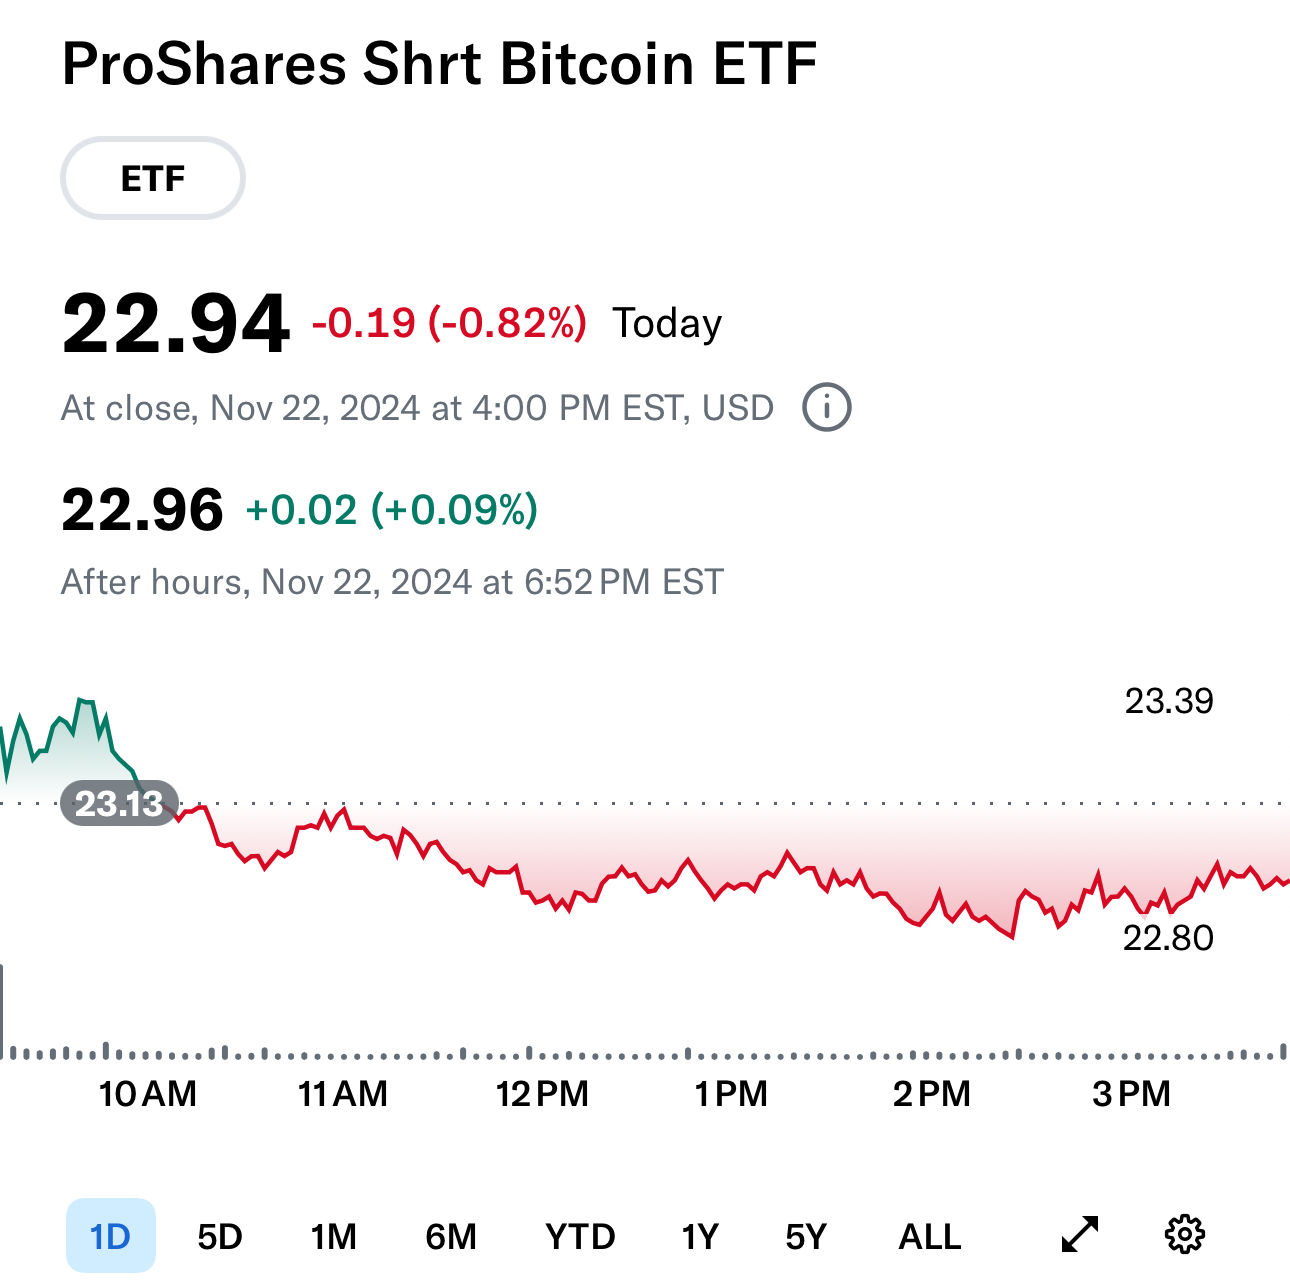Select the YTD range
This screenshot has height=1284, width=1290.
[580, 1237]
